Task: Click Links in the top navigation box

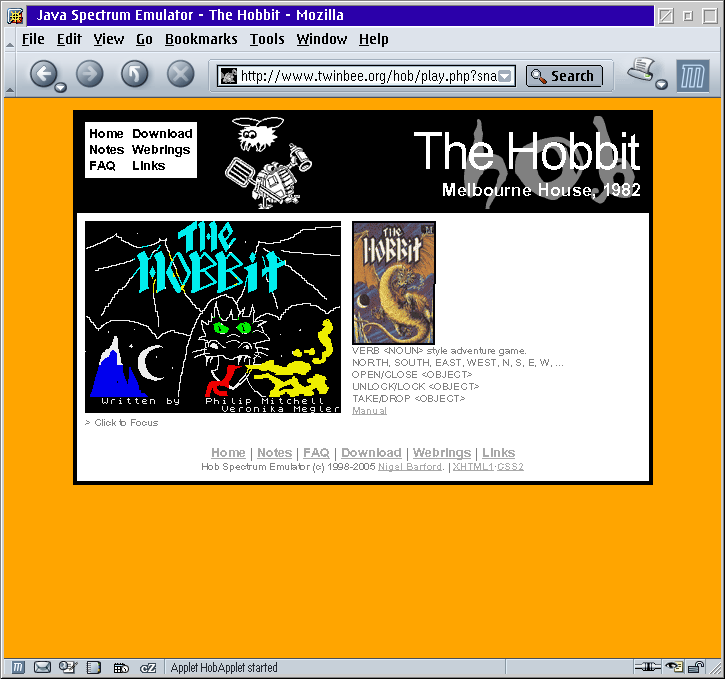Action: (x=148, y=165)
